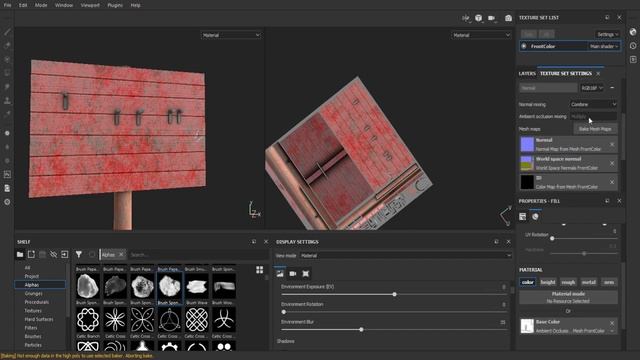Open the camera tab in Display Settings

pos(293,273)
